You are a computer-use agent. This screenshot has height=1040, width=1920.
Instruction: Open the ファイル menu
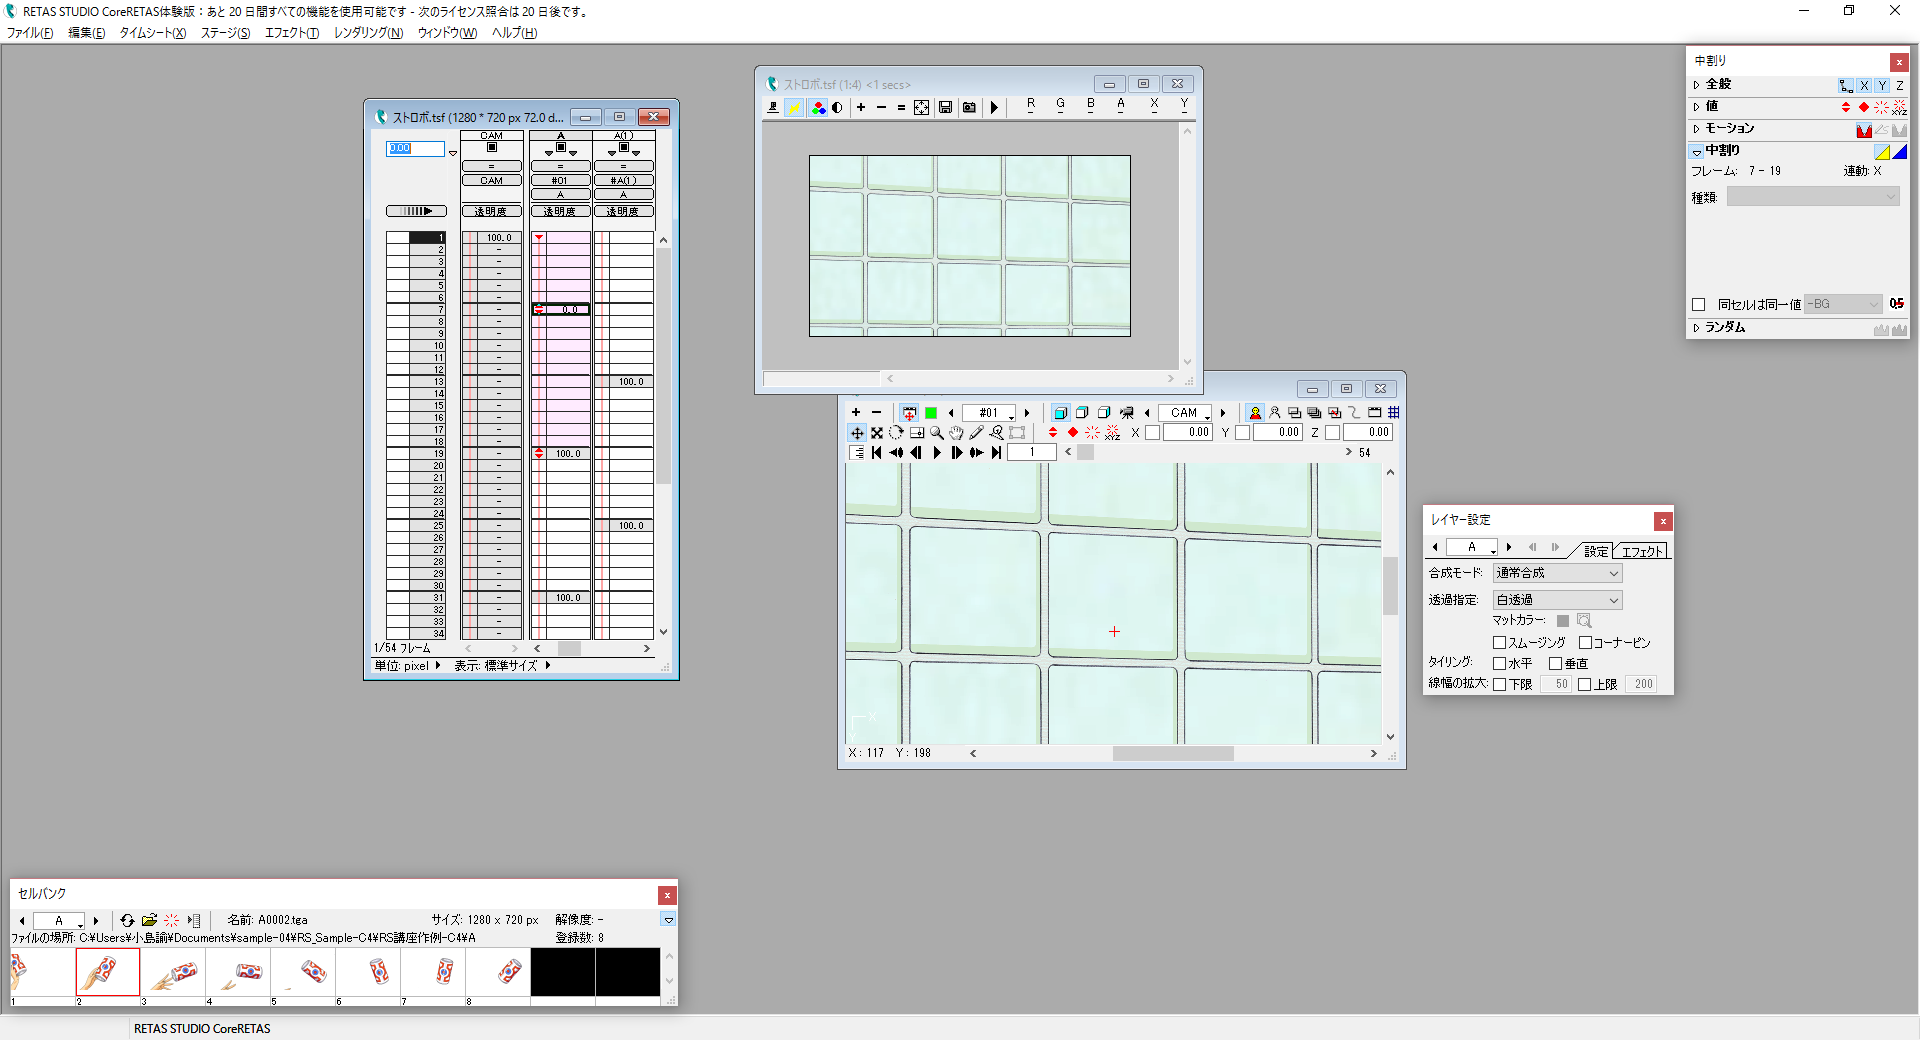[x=30, y=33]
